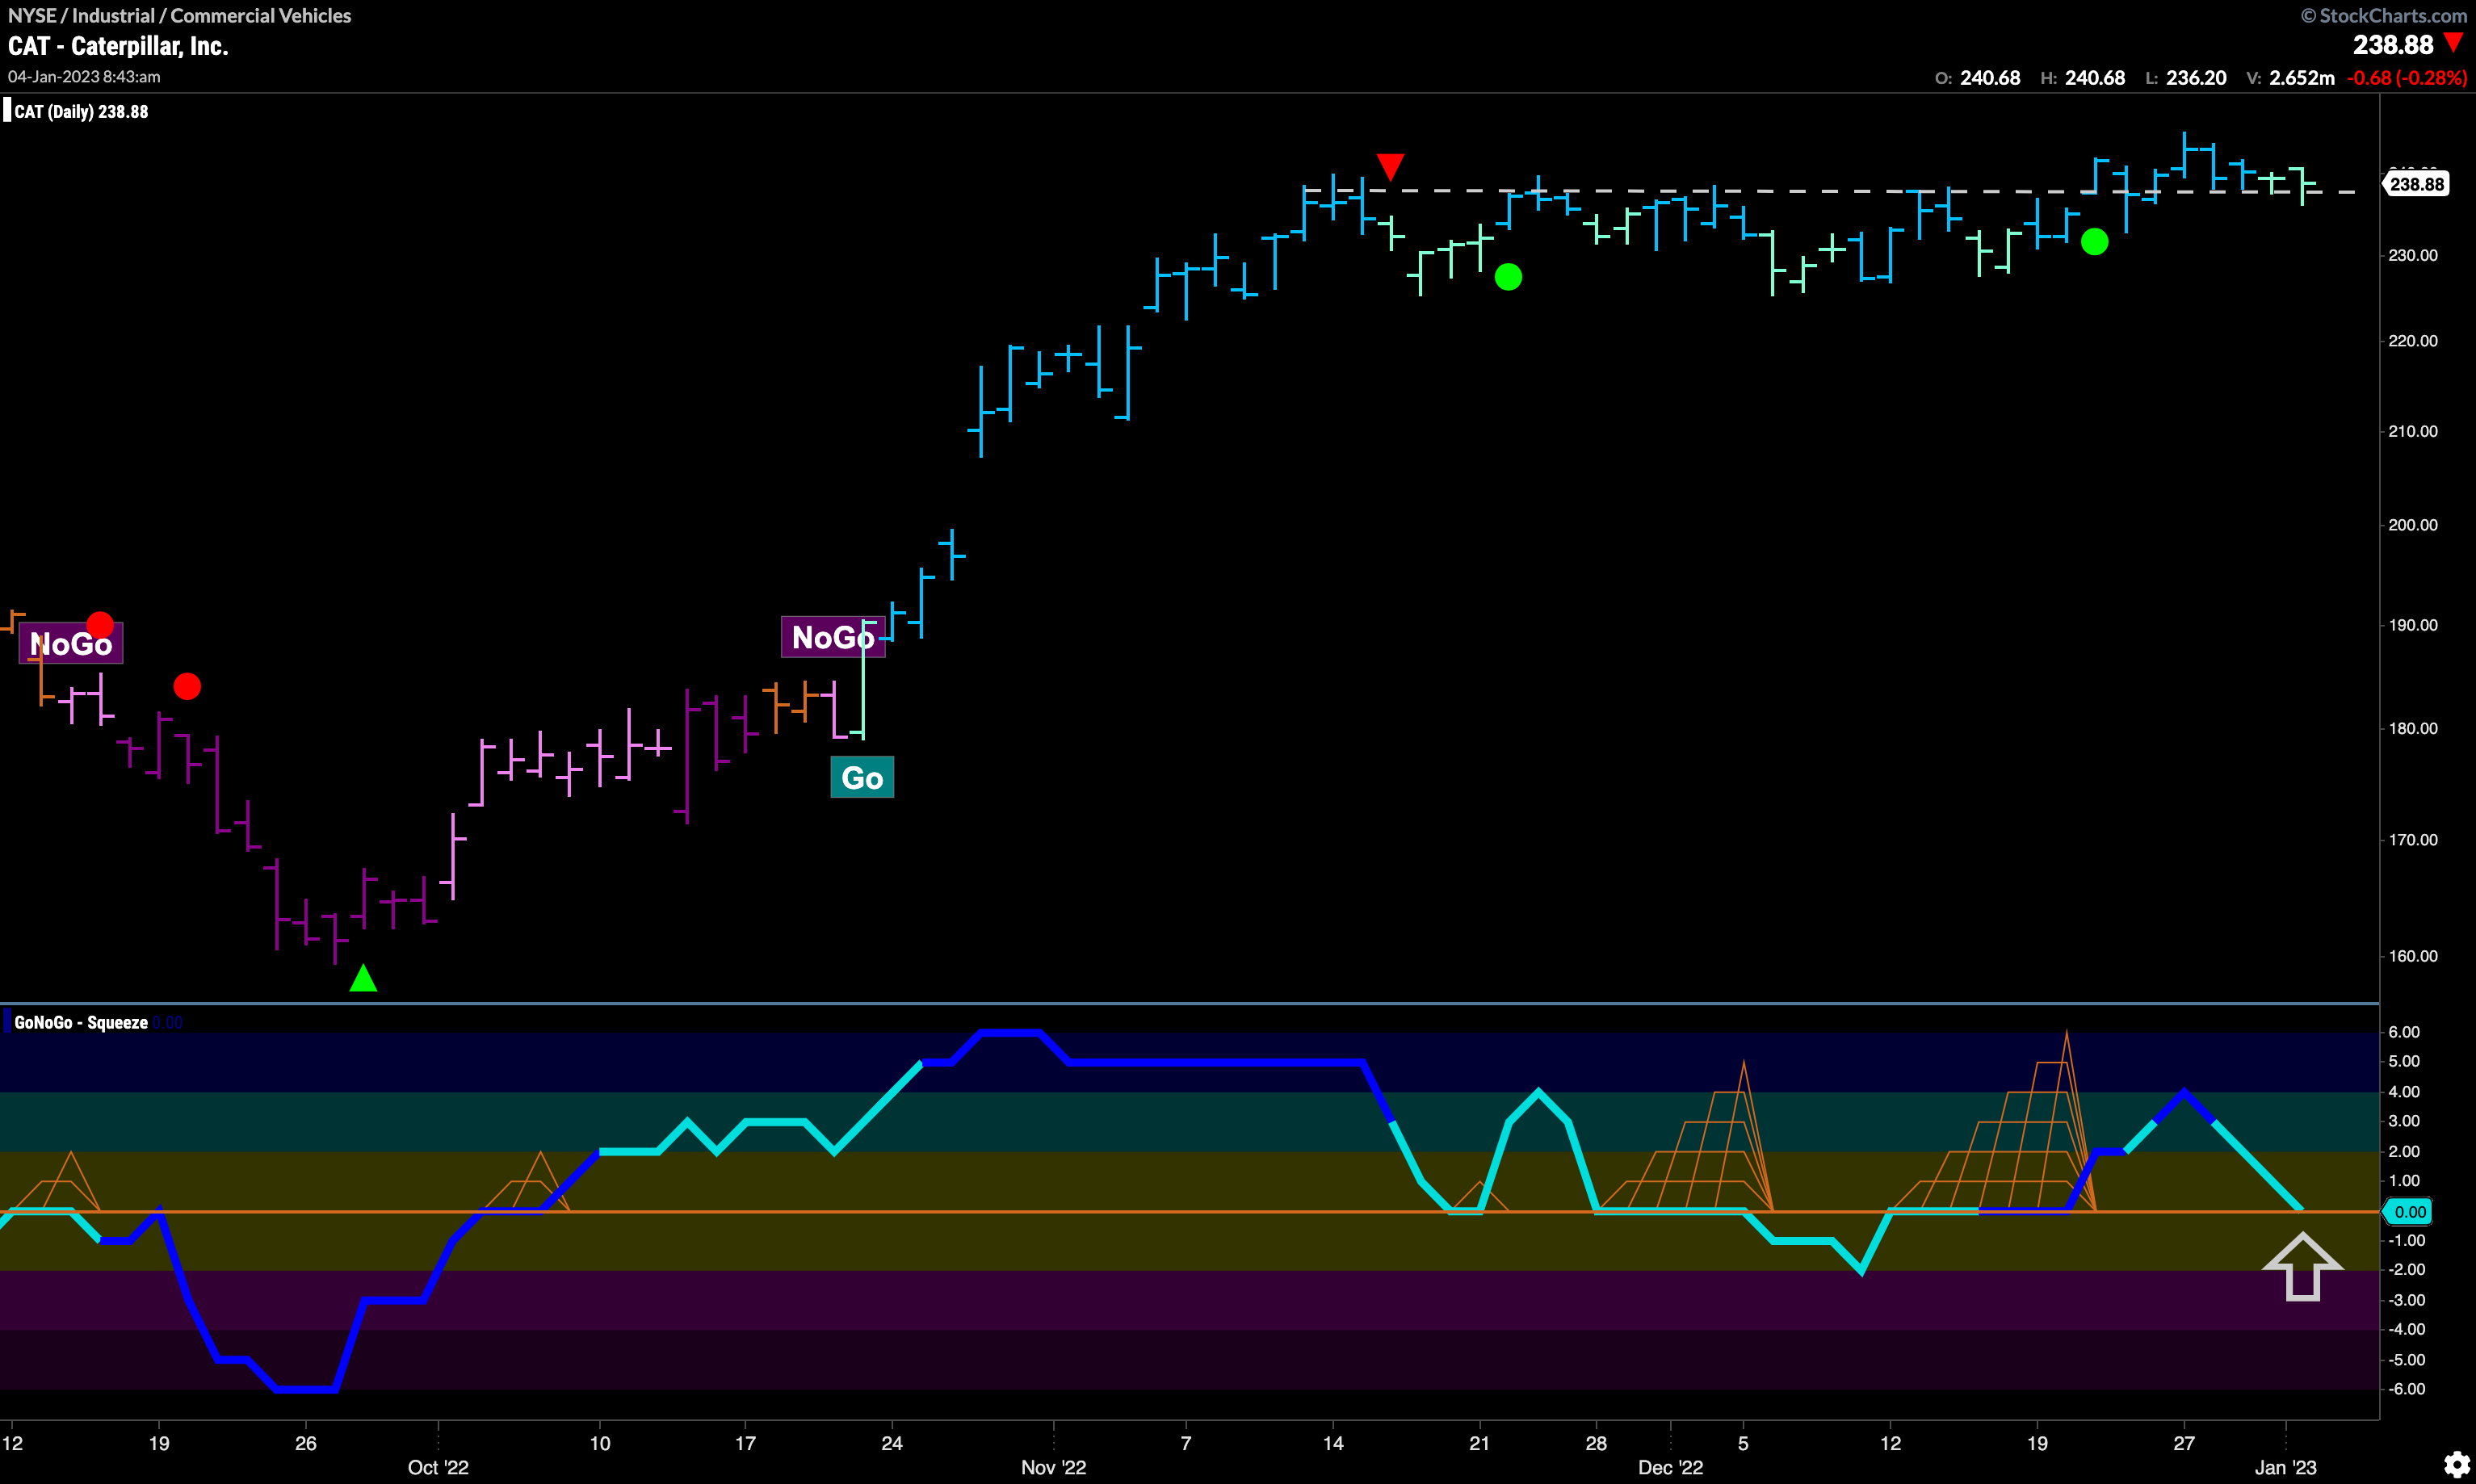Click red dot above September 19 bars
This screenshot has height=1484, width=2476.
click(187, 686)
